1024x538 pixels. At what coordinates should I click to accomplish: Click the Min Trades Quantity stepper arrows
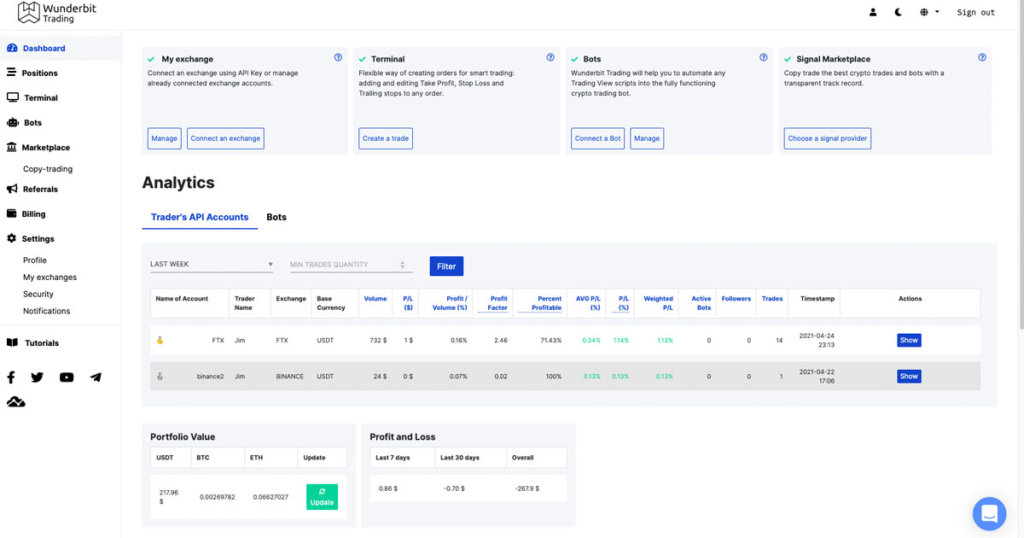coord(402,264)
